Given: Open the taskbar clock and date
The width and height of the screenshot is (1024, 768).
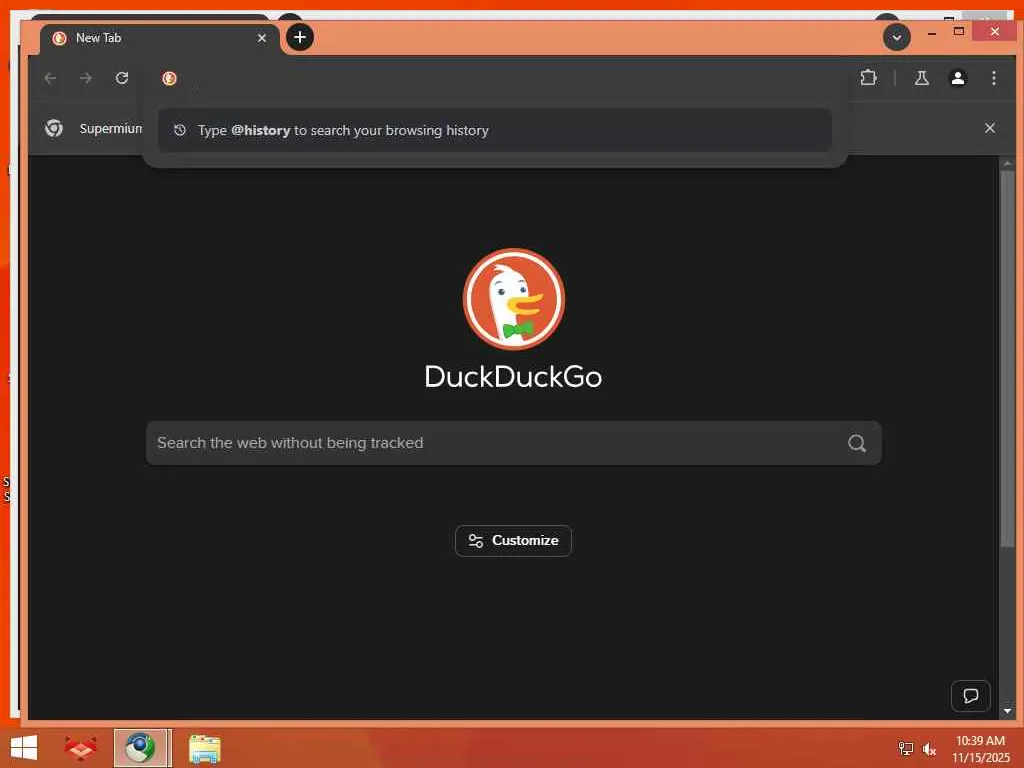Looking at the screenshot, I should [980, 749].
